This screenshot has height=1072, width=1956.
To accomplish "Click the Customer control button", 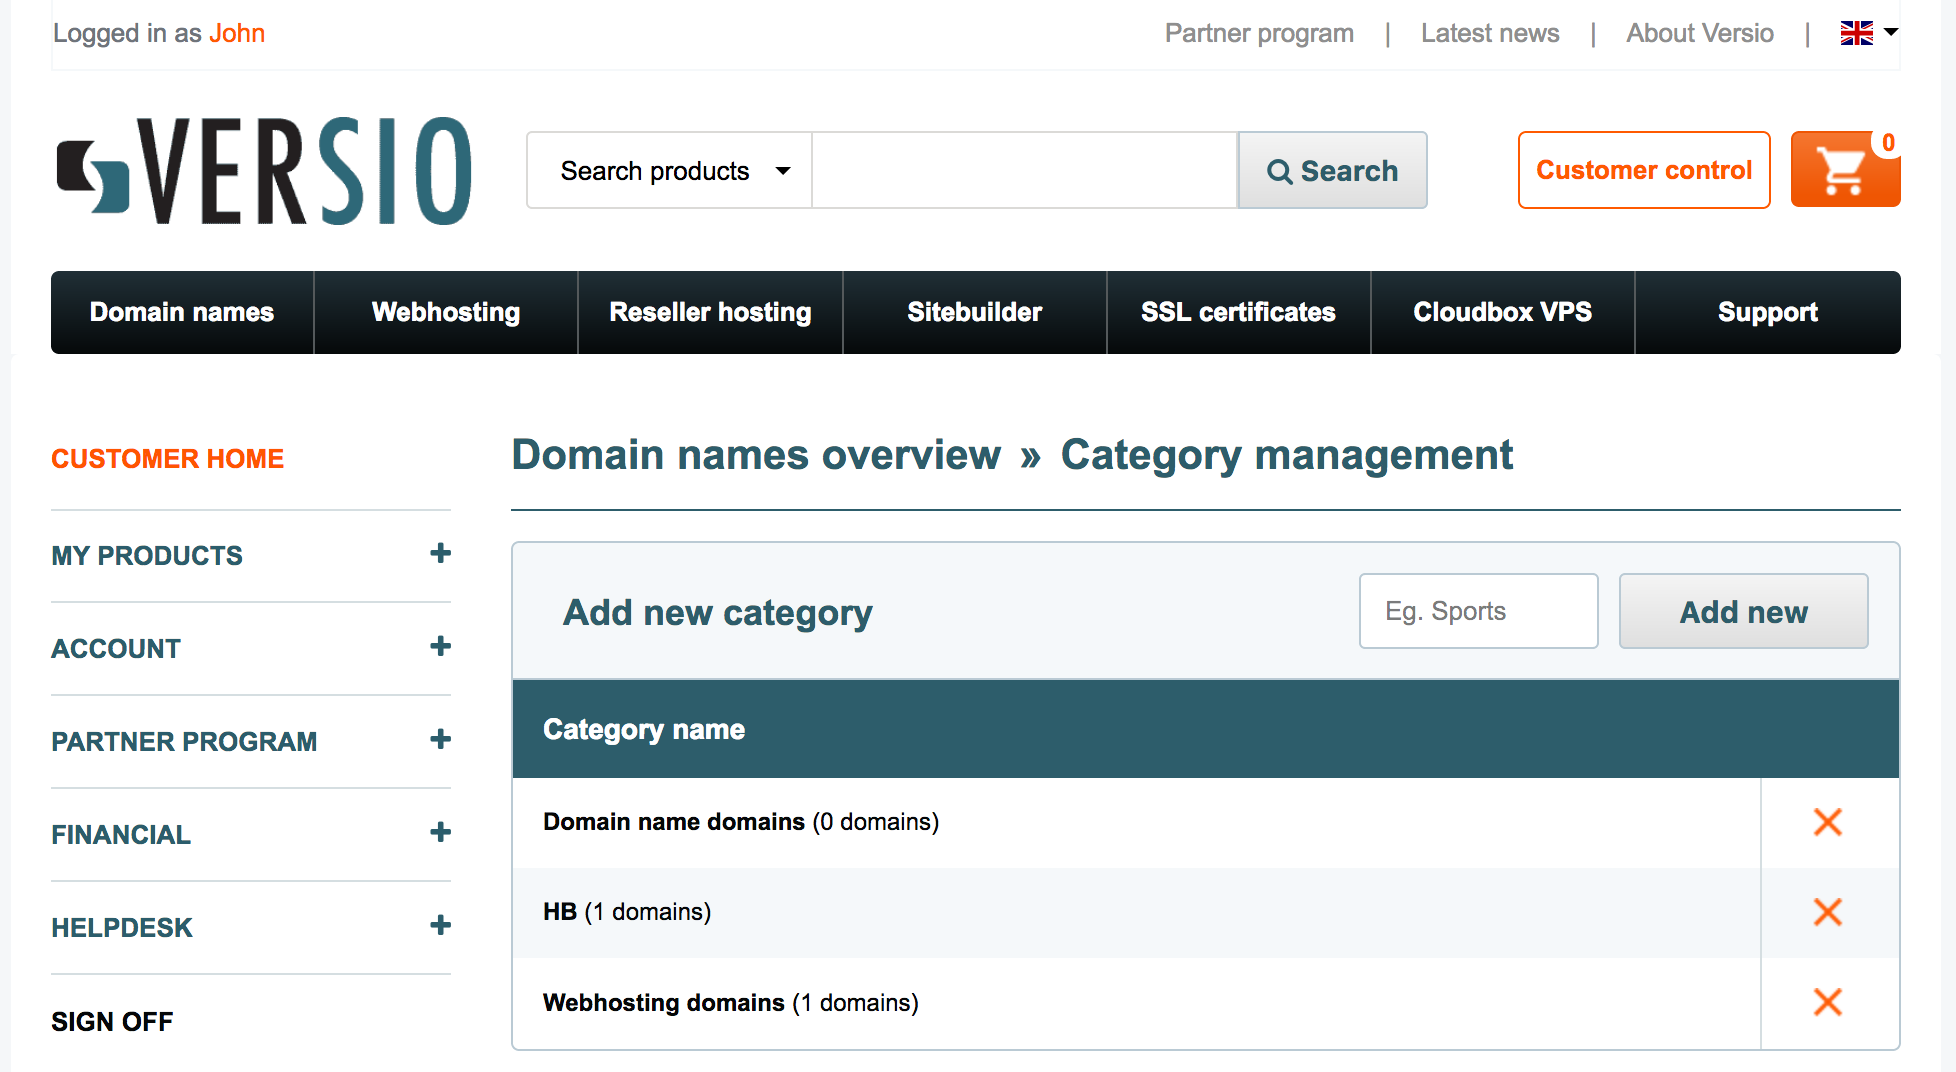I will [x=1643, y=170].
